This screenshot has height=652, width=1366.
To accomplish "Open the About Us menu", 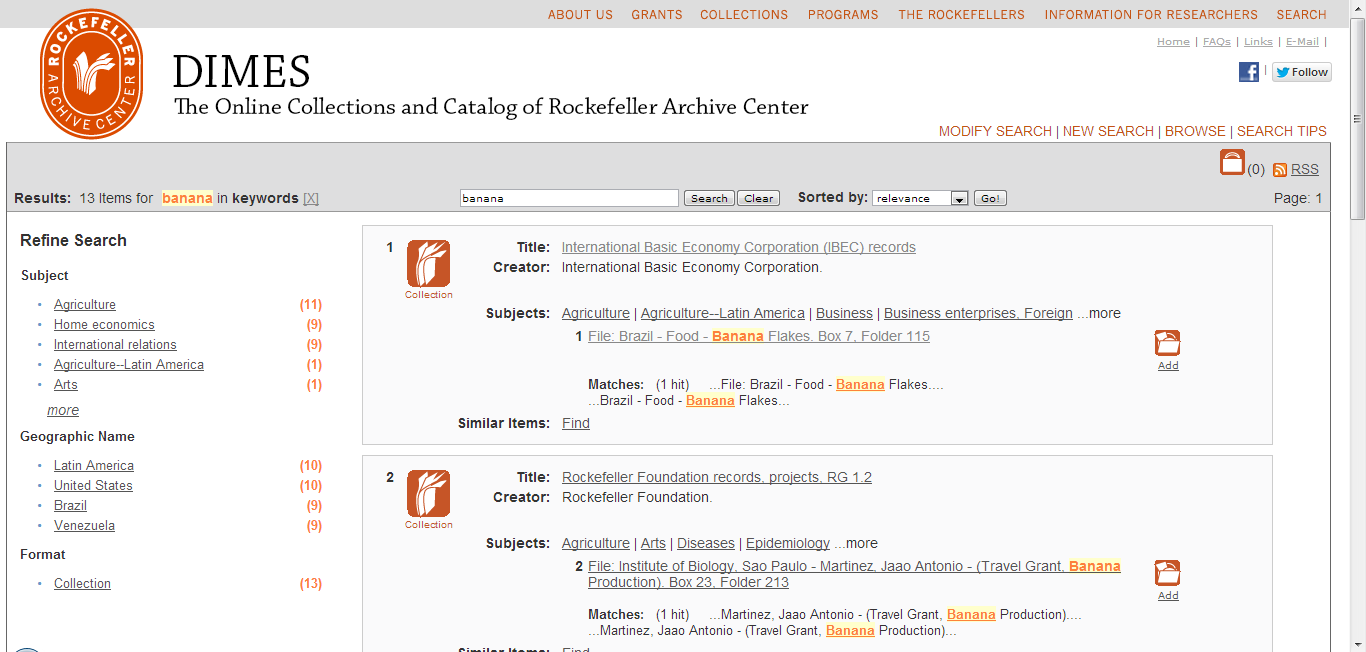I will pyautogui.click(x=580, y=15).
